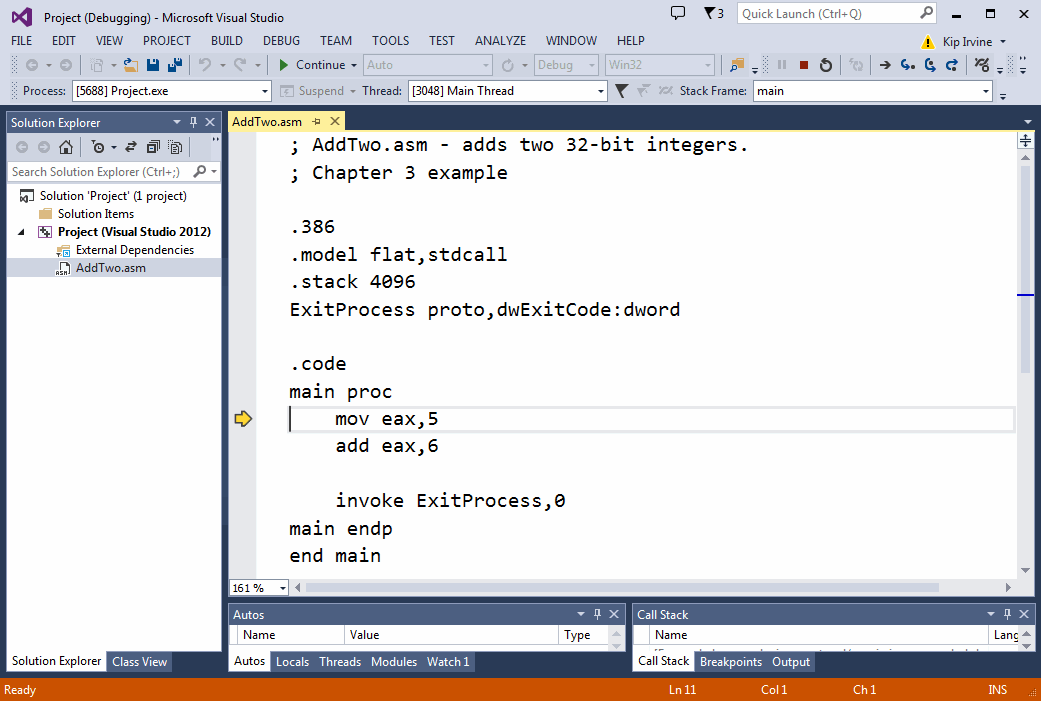
Task: Click the Continue button
Action: click(318, 65)
